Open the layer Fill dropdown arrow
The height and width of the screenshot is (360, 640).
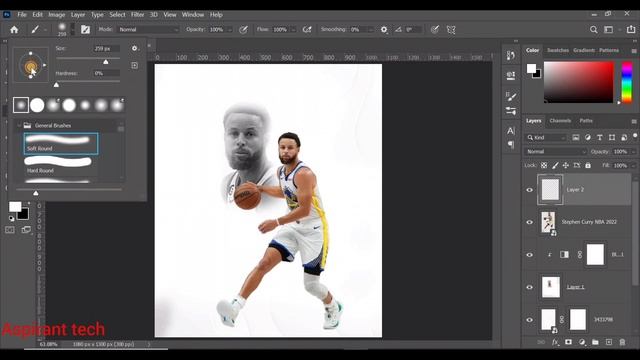(x=633, y=166)
